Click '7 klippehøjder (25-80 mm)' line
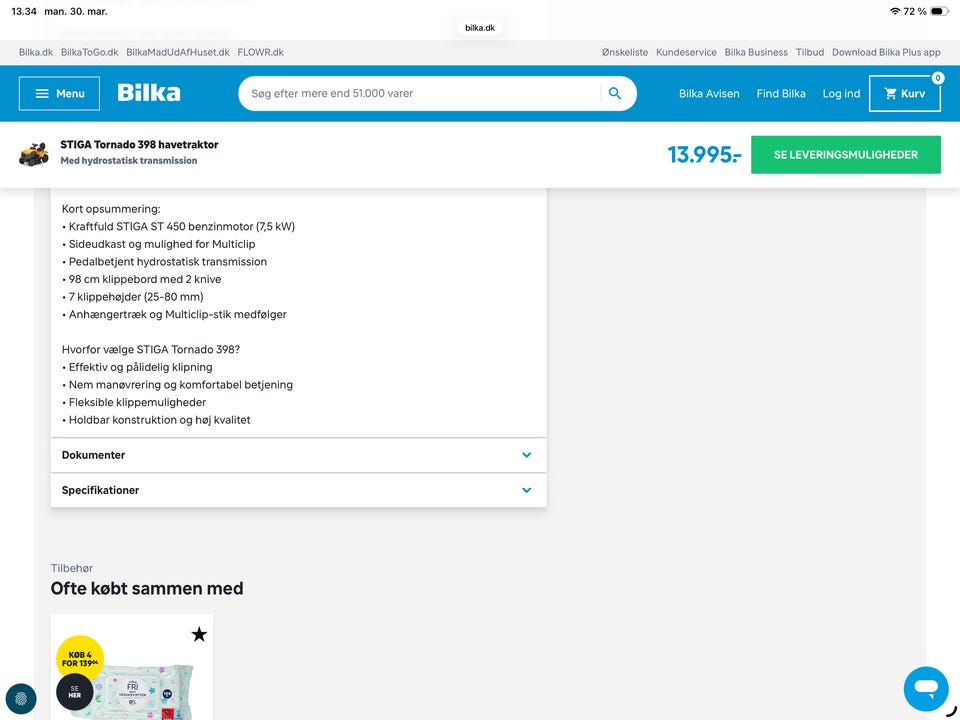The width and height of the screenshot is (960, 720). [133, 297]
